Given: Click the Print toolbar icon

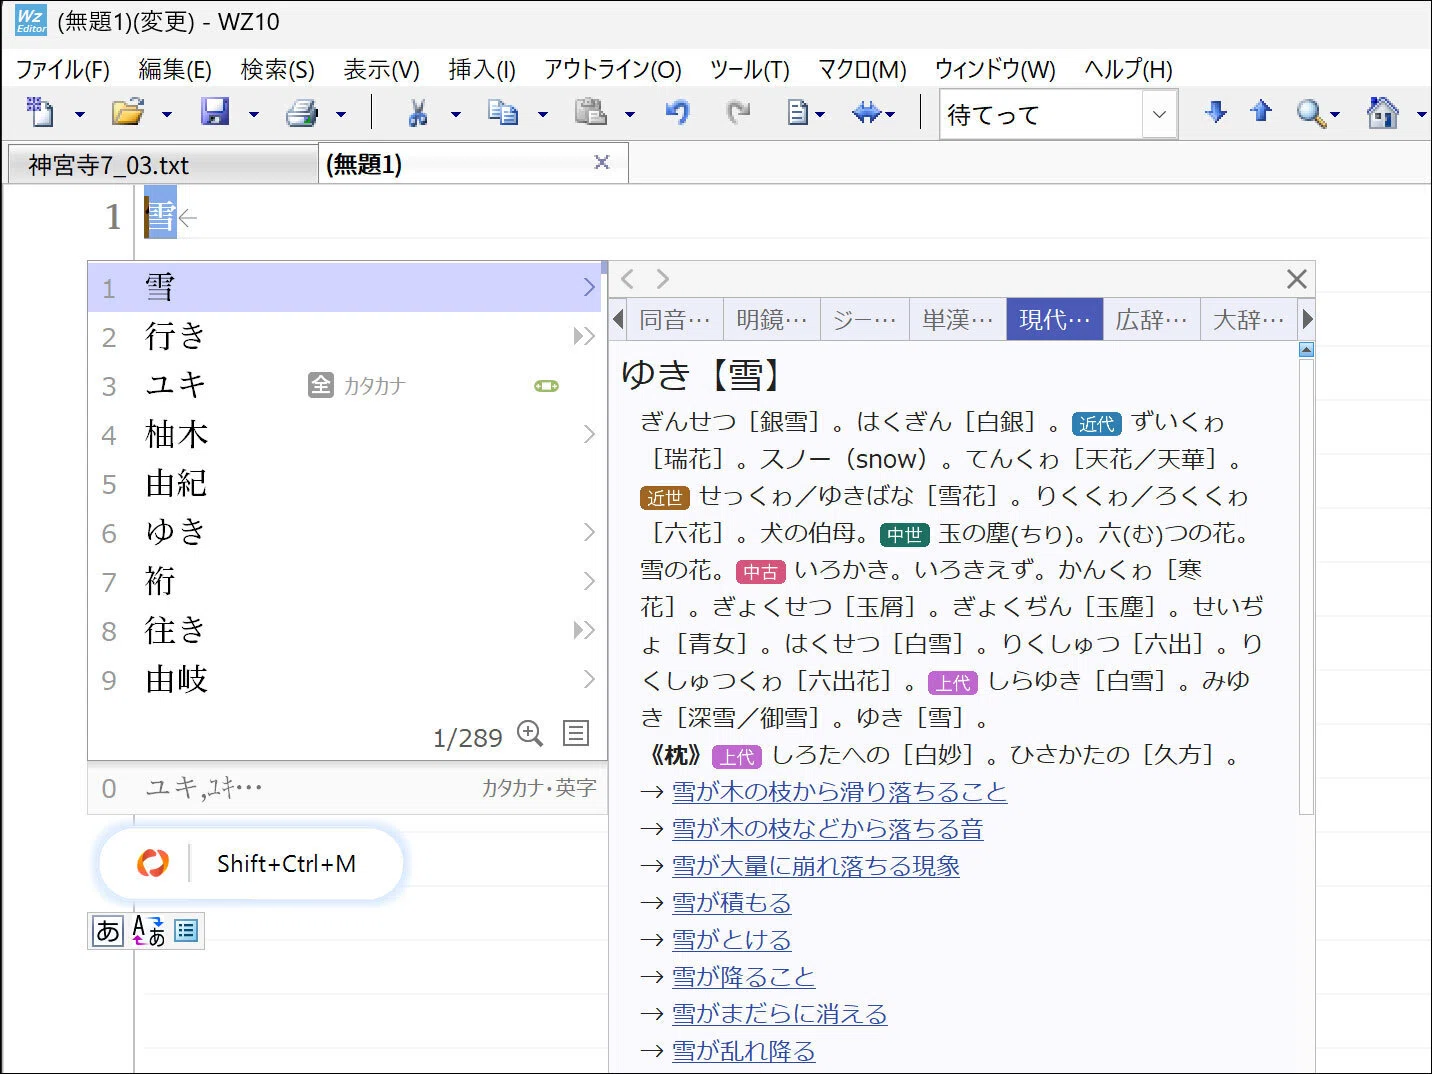Looking at the screenshot, I should click(x=302, y=112).
